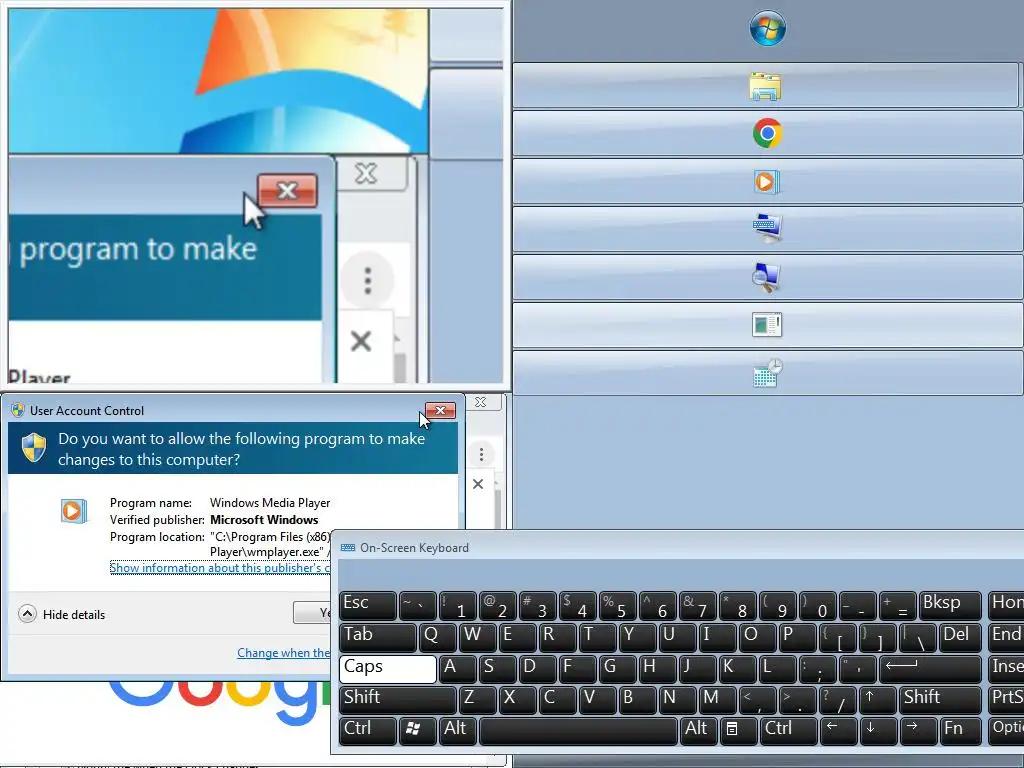Activate the Magnifier taskbar icon

coord(767,277)
